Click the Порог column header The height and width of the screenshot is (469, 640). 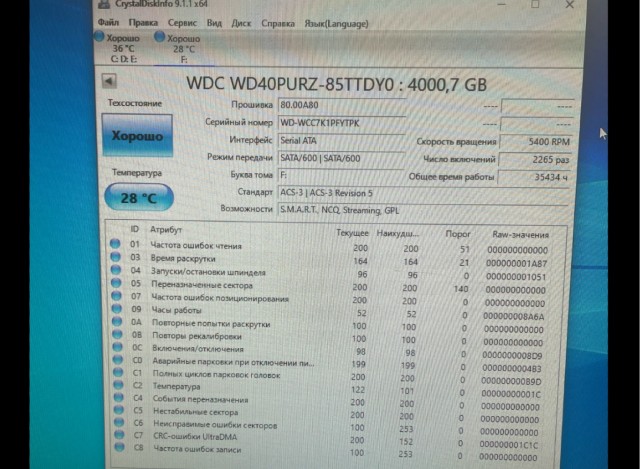click(x=458, y=234)
